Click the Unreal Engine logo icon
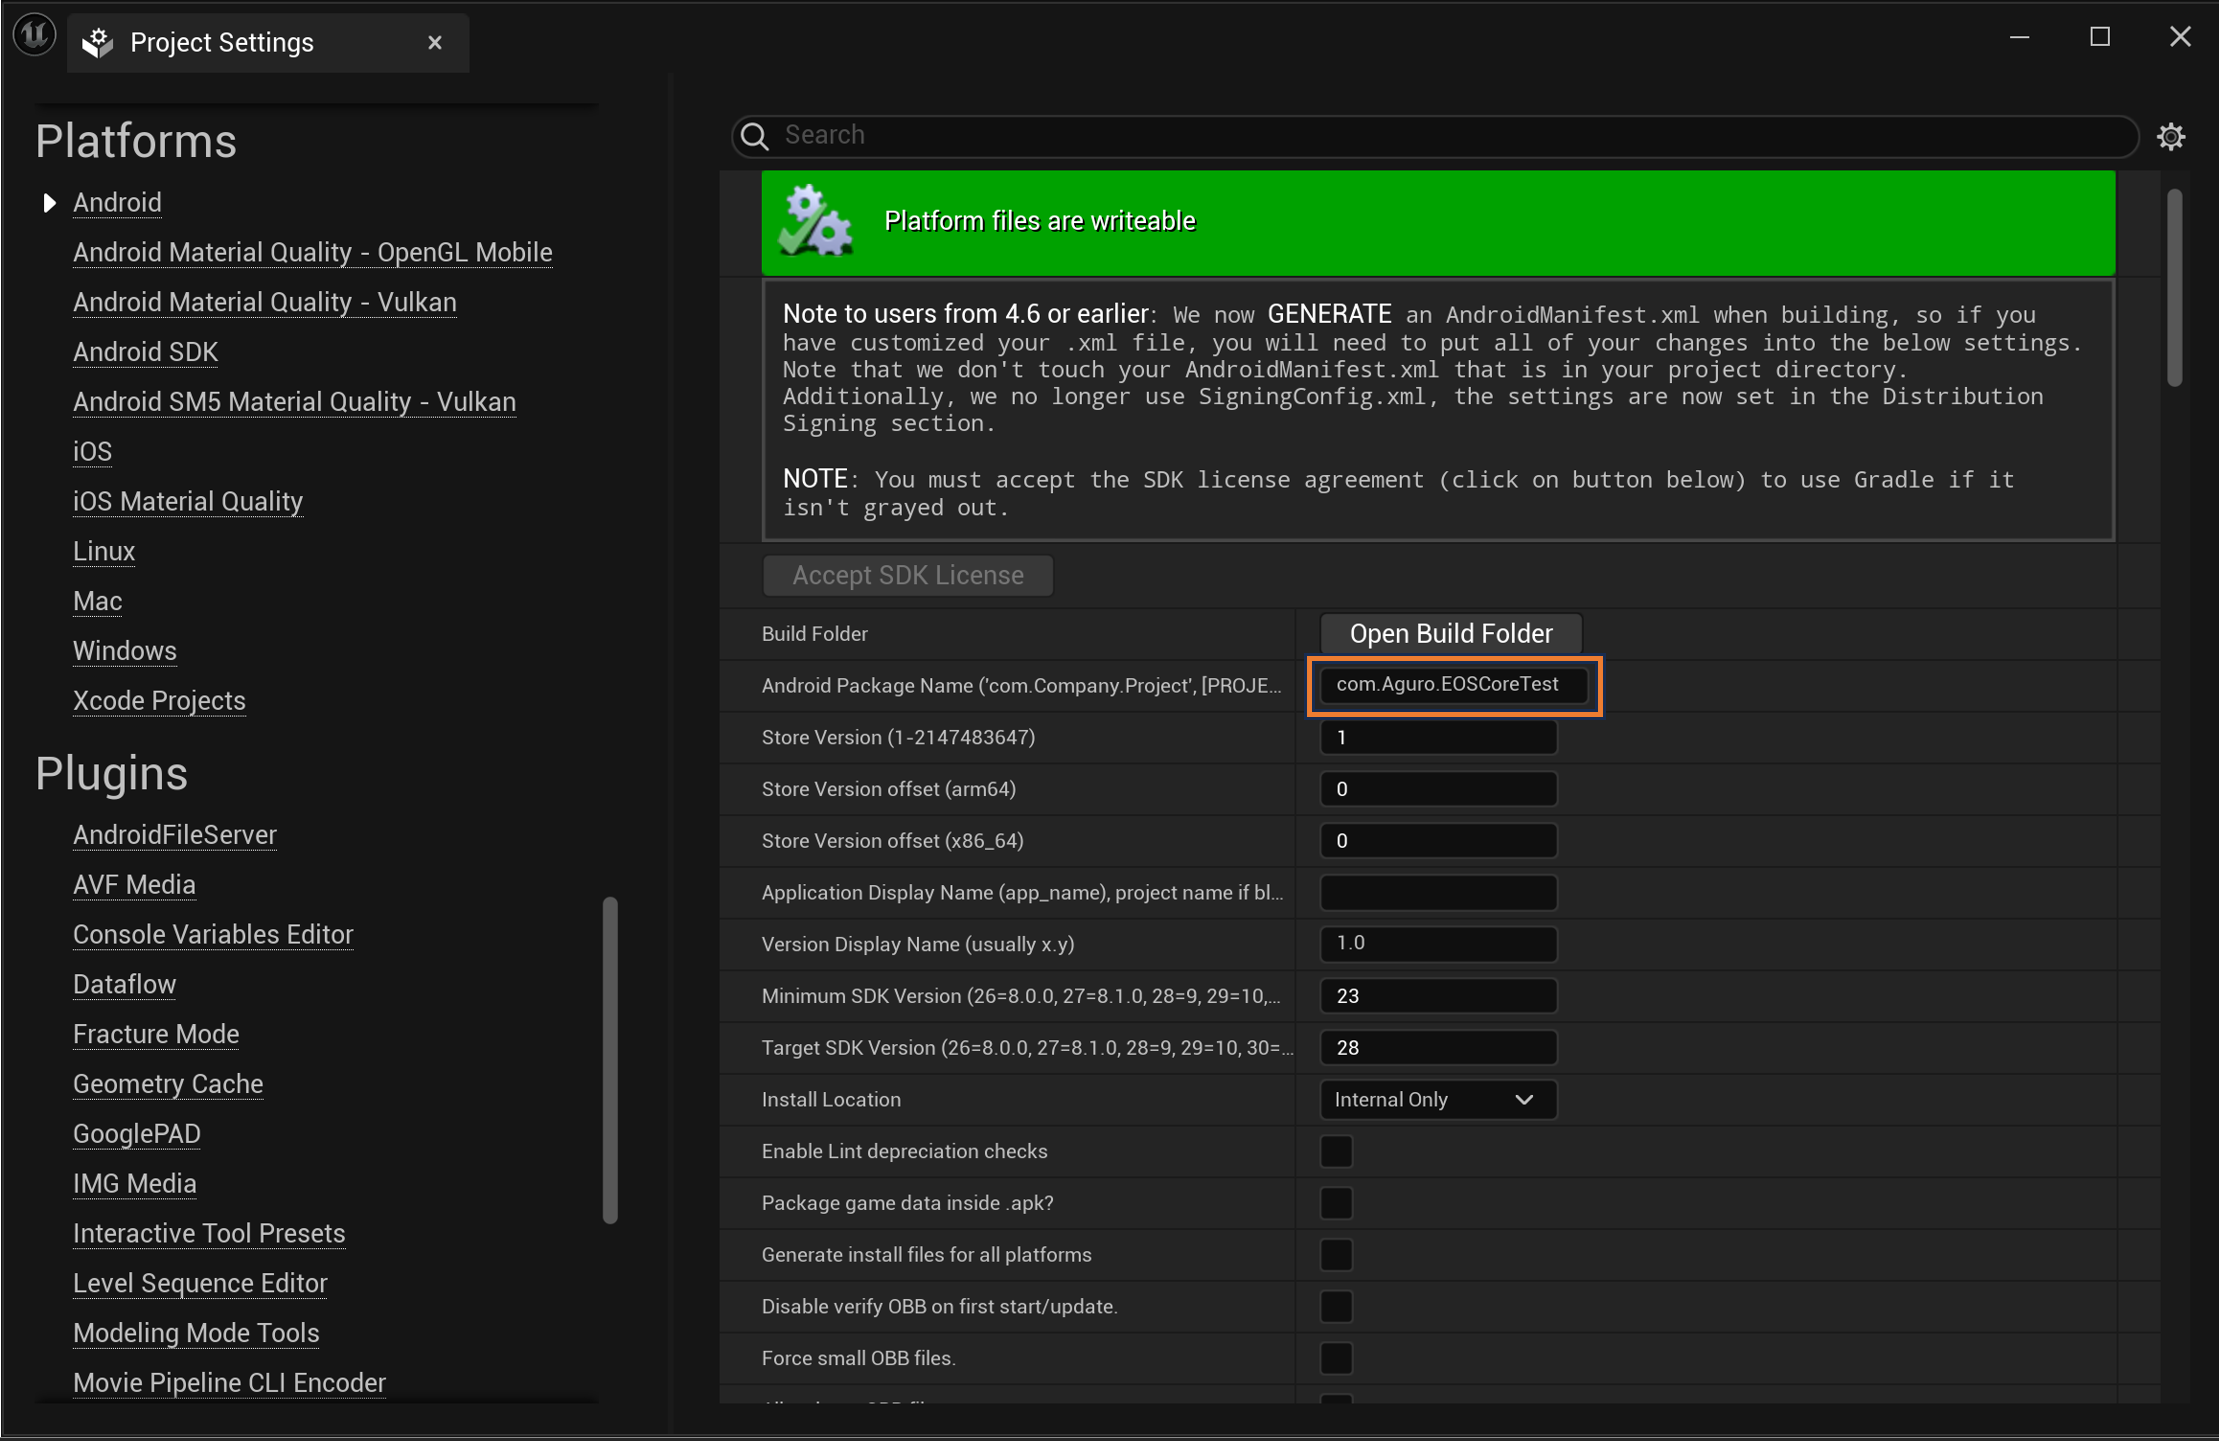The height and width of the screenshot is (1441, 2219). tap(34, 36)
